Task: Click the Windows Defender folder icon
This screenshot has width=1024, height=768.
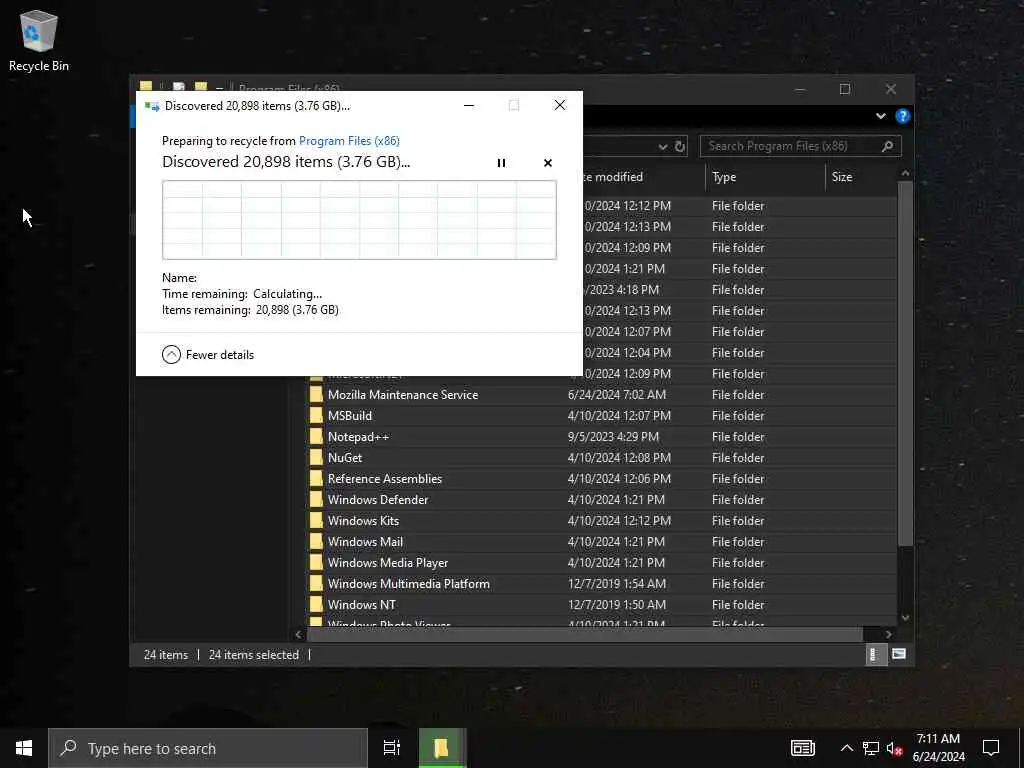Action: click(x=316, y=500)
